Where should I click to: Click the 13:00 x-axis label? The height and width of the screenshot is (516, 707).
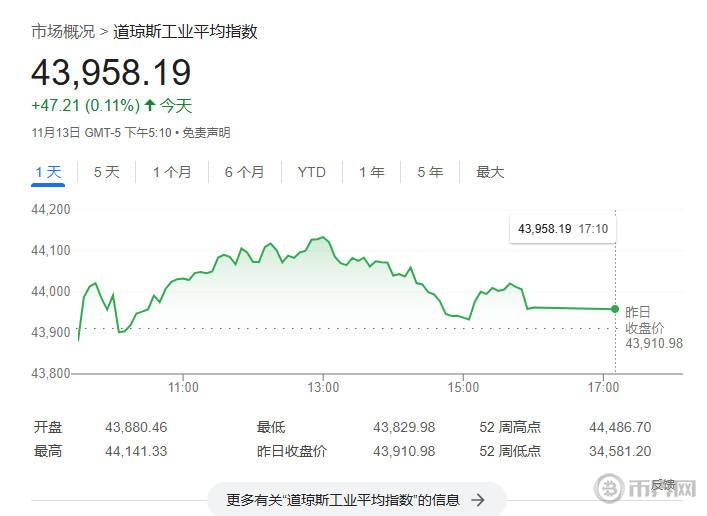point(323,387)
